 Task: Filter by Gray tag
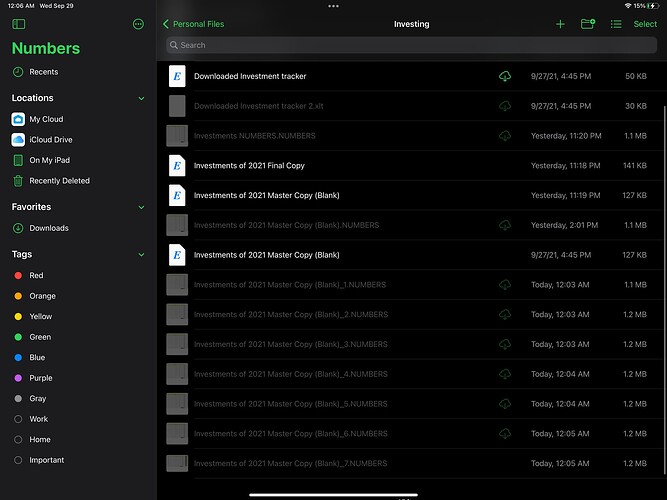pos(37,398)
